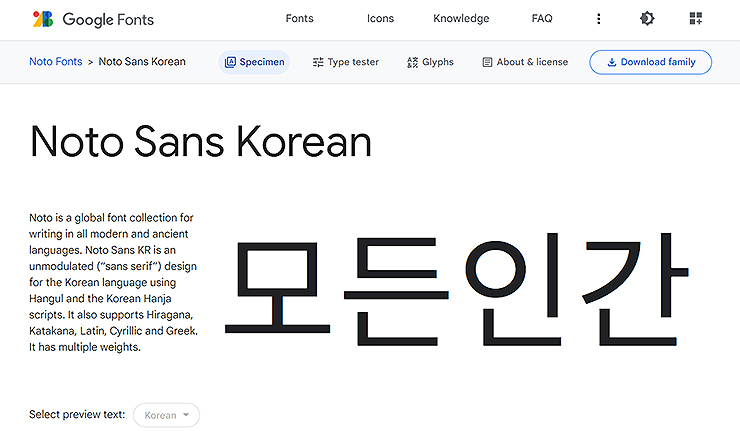Click Noto Sans Korean breadcrumb text
Screen dimensions: 740x431
(142, 61)
